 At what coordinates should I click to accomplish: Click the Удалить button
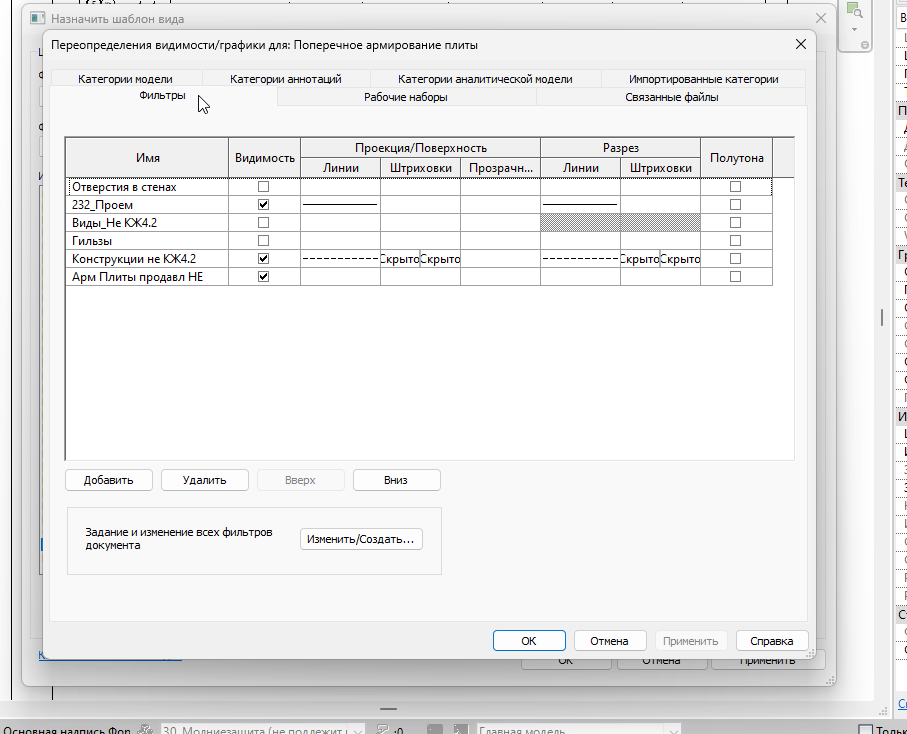point(205,480)
